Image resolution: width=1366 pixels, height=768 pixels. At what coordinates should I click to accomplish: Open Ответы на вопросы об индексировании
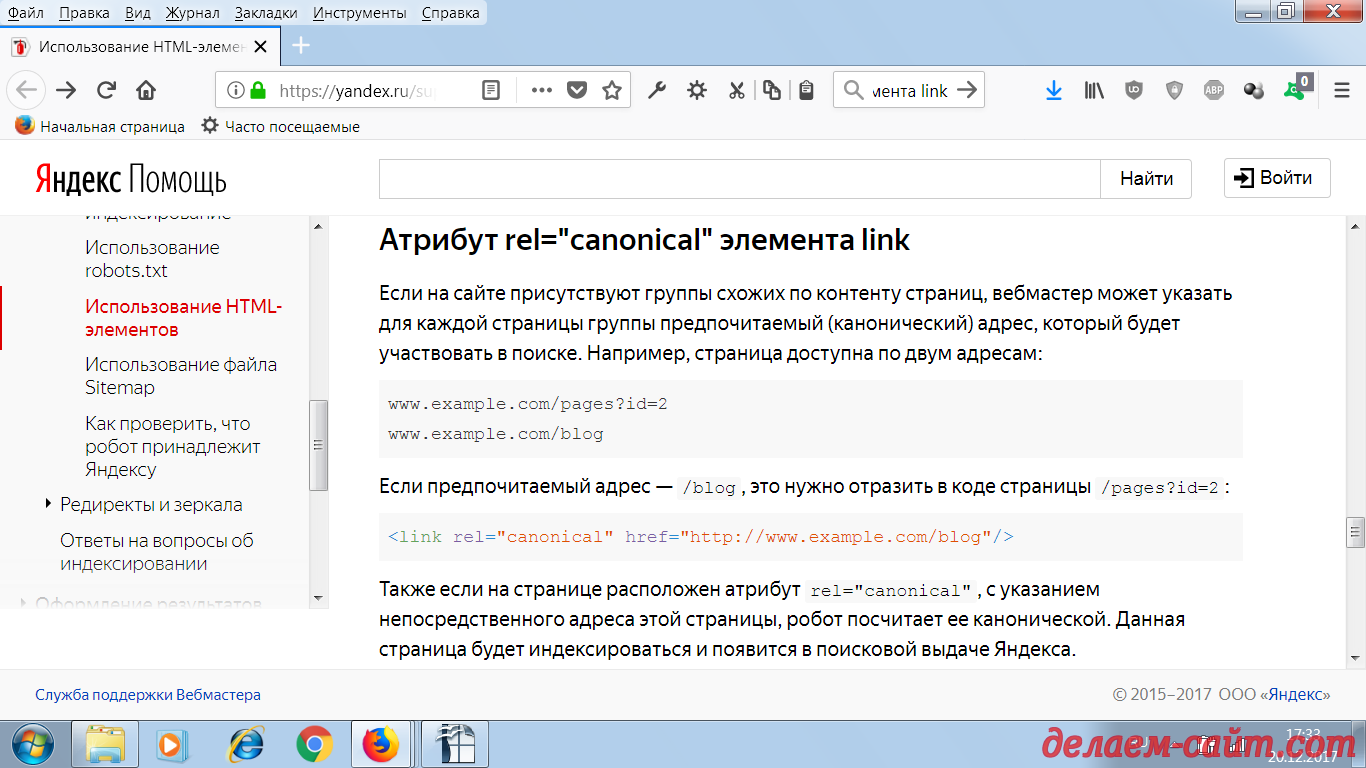[x=157, y=552]
